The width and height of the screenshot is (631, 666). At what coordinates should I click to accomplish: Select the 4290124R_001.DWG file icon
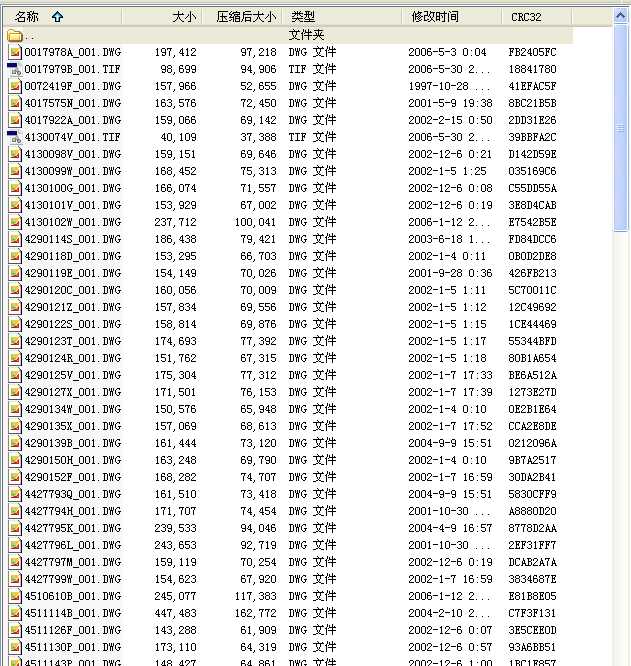tap(15, 358)
